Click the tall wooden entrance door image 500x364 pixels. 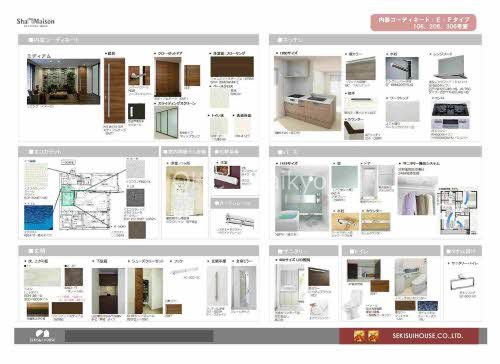click(114, 91)
